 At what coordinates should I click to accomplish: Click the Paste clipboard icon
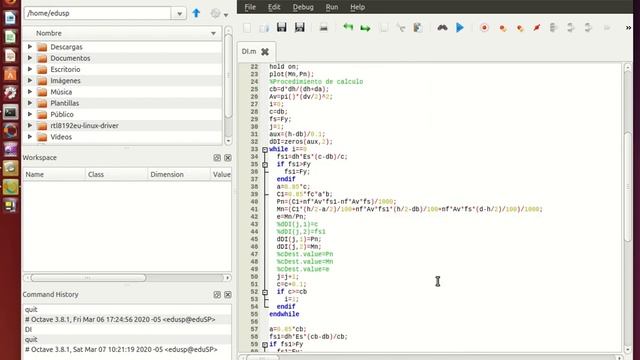(418, 28)
